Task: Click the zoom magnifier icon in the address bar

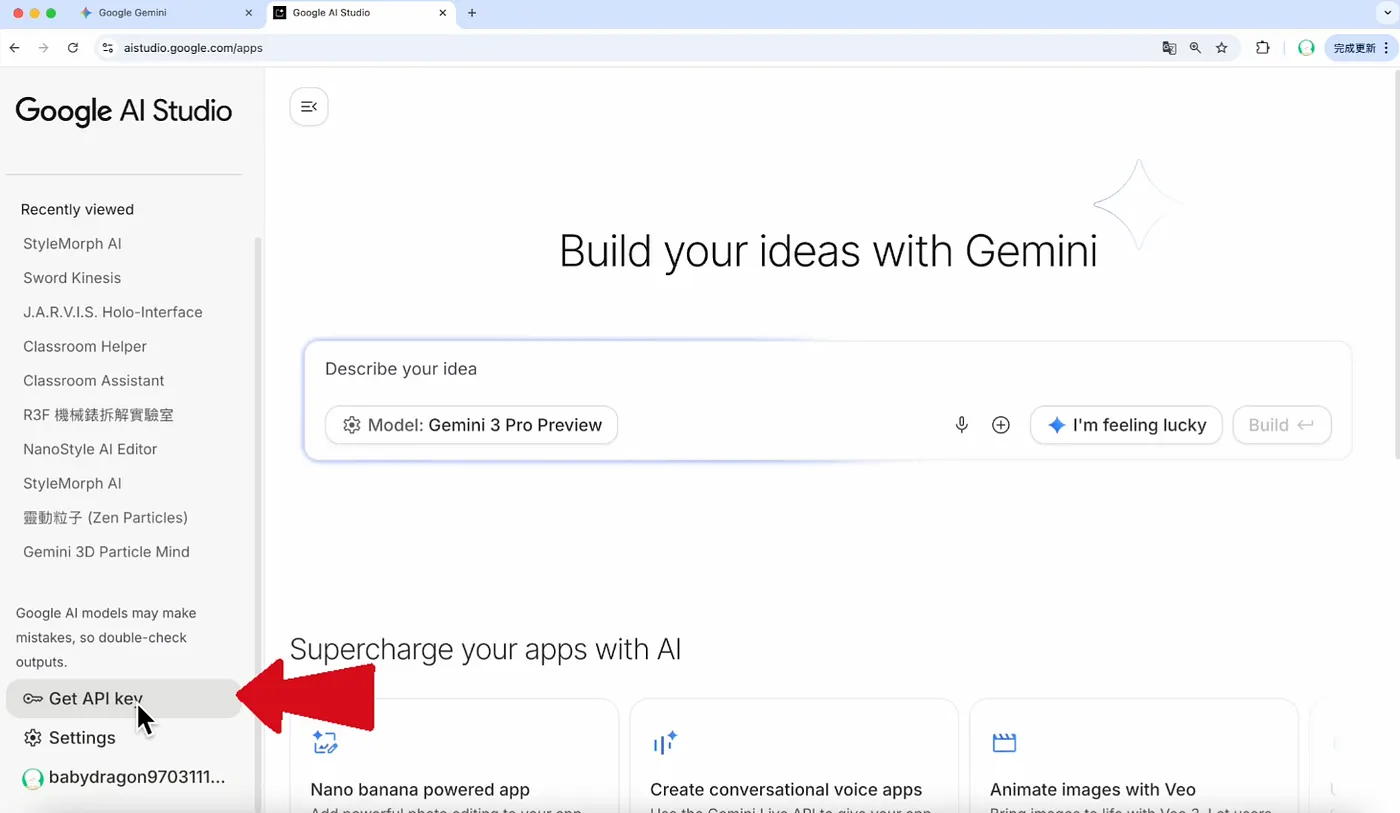Action: (x=1195, y=47)
